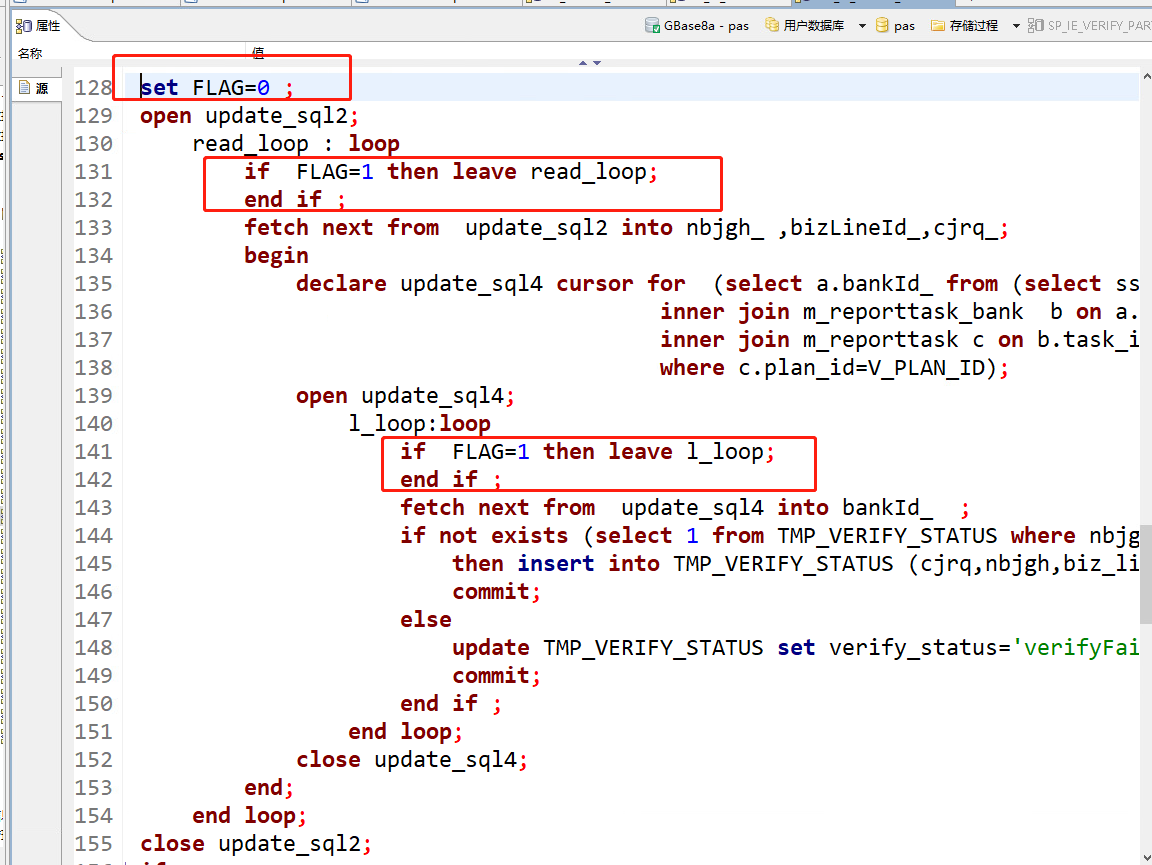Click line 'close update_sql2;'

click(x=256, y=843)
